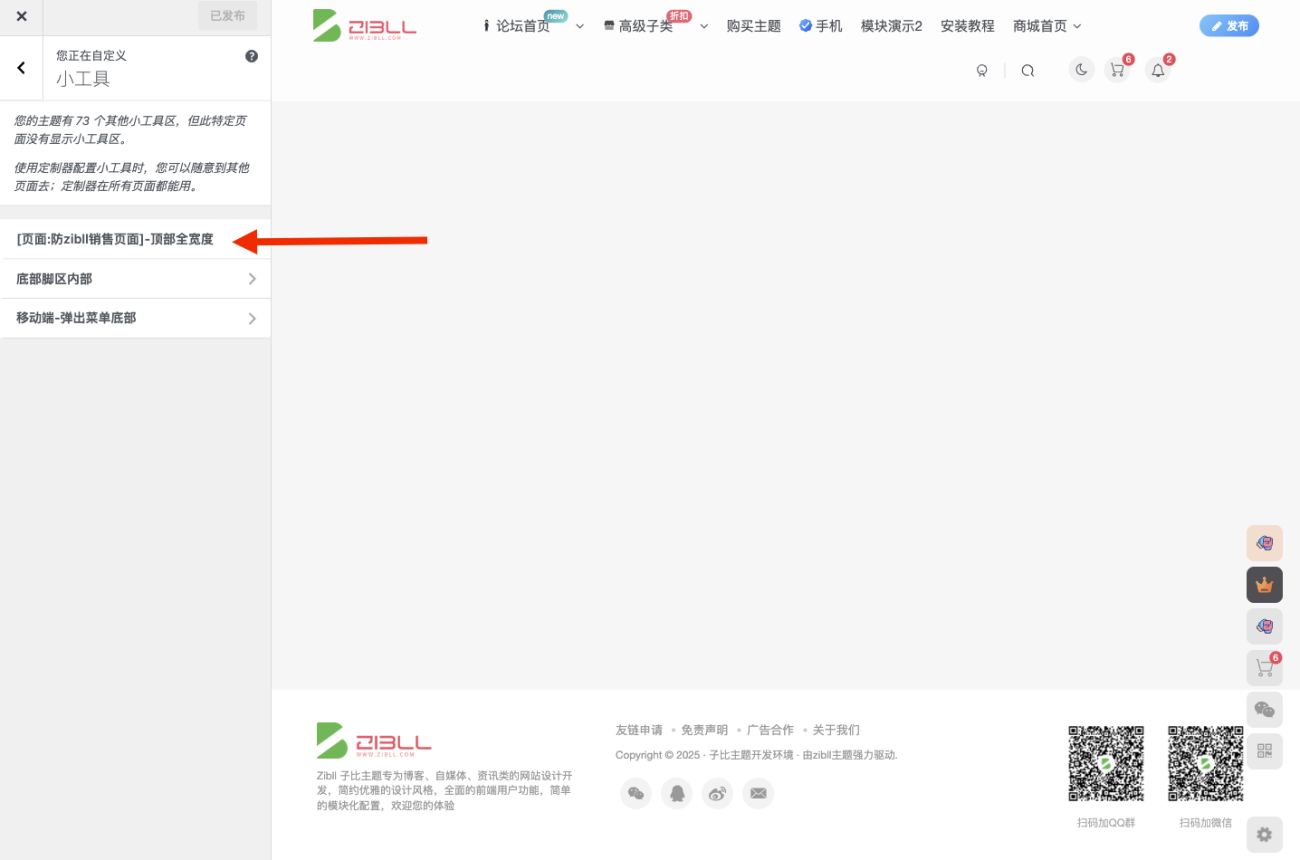
Task: Click the footer QQ penguin icon
Action: point(677,794)
